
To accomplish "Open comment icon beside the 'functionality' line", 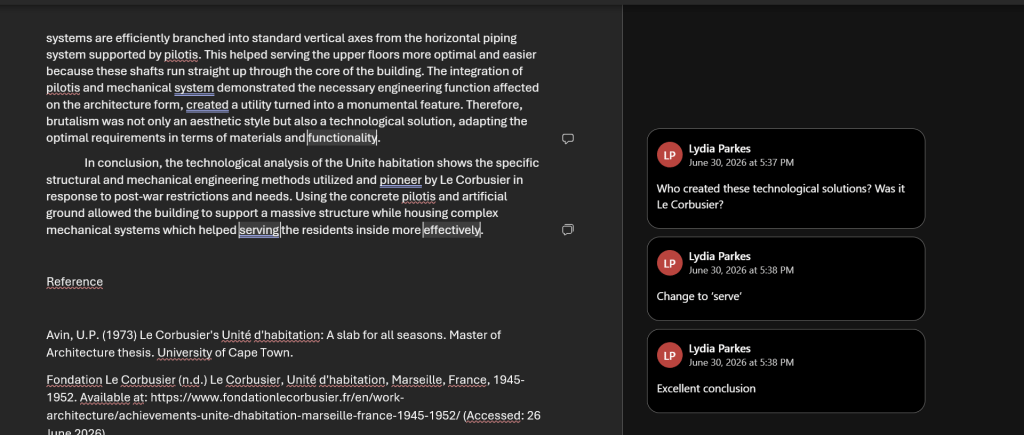I will tap(568, 138).
